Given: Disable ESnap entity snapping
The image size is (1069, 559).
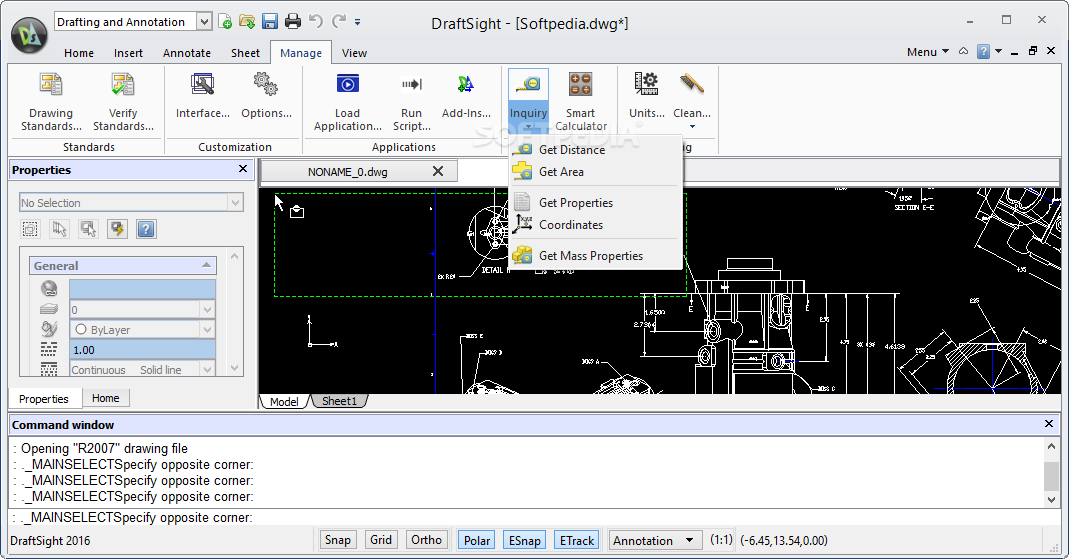Looking at the screenshot, I should pos(524,541).
